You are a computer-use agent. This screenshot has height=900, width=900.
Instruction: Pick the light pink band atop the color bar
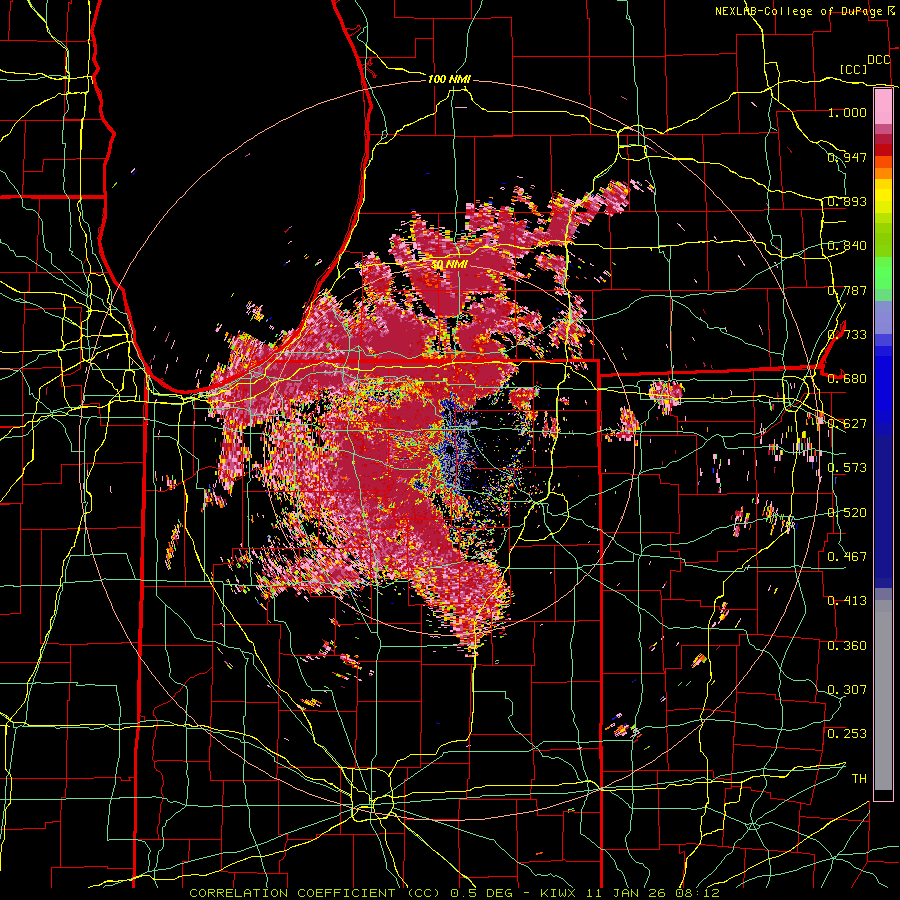coord(883,106)
